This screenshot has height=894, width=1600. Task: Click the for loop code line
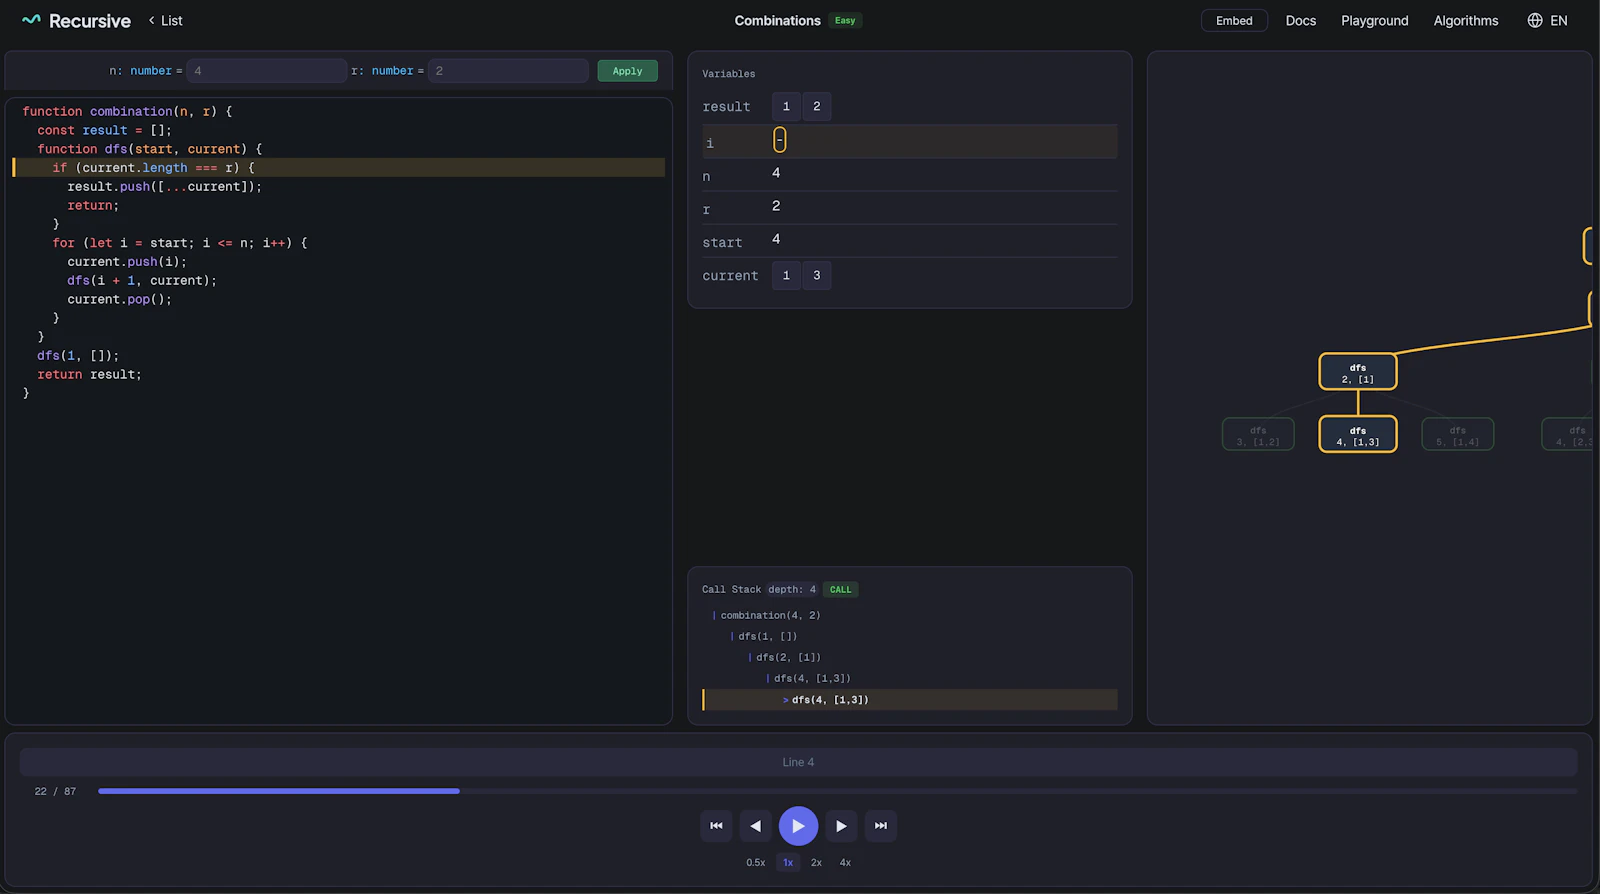click(x=180, y=243)
